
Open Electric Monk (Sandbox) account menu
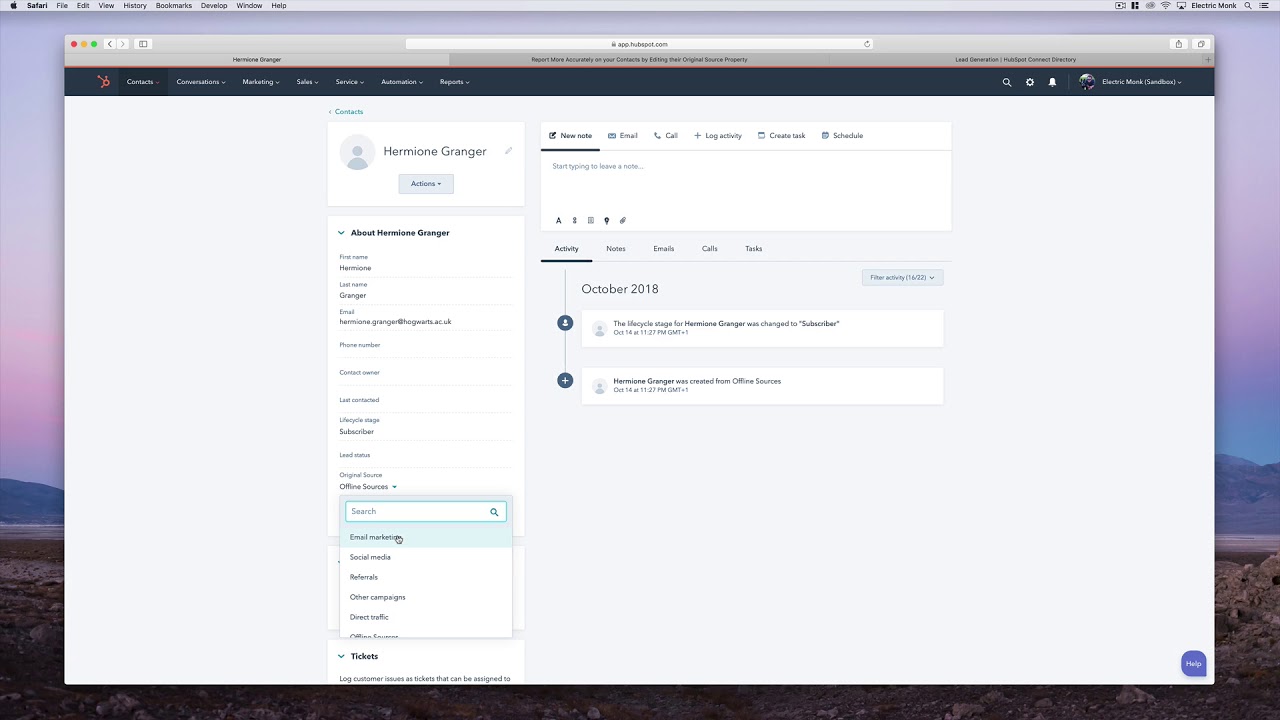[x=1141, y=82]
